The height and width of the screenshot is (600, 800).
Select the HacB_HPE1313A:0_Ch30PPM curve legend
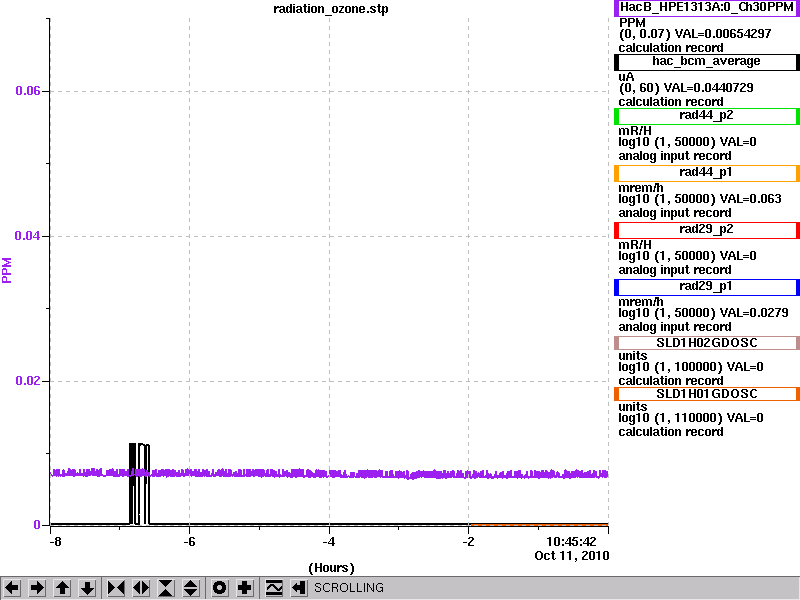(x=707, y=8)
